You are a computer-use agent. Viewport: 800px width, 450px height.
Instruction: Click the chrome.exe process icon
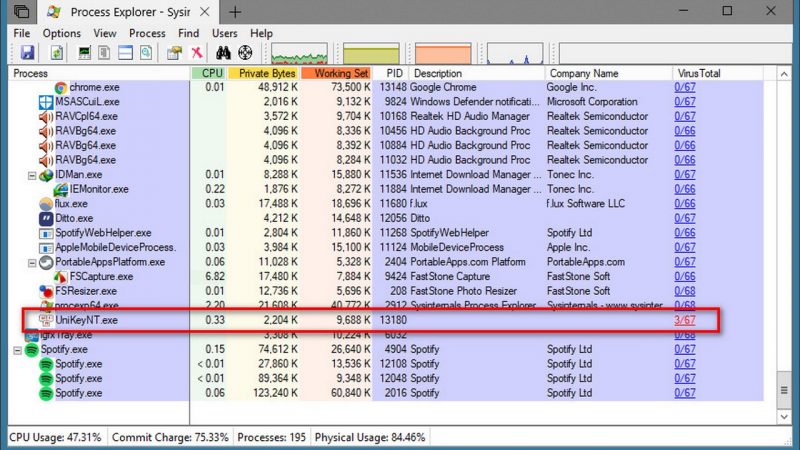61,88
